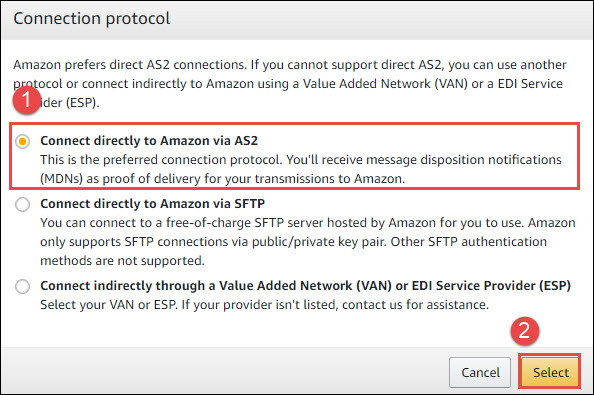The width and height of the screenshot is (594, 395).
Task: Enable the VAN or ESP radio option
Action: (22, 286)
